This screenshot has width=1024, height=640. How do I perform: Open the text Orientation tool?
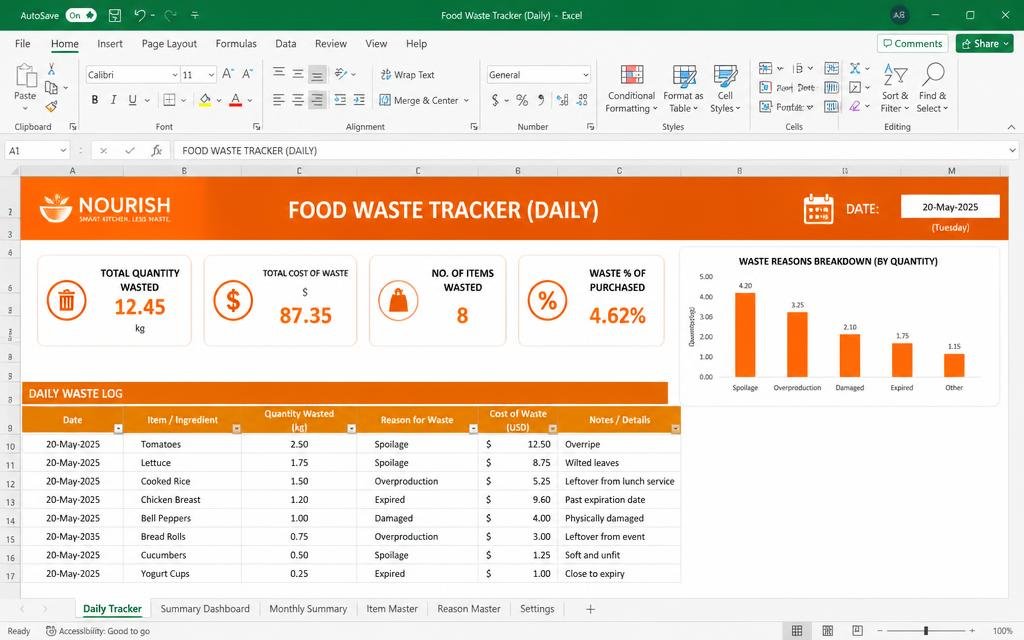click(341, 74)
